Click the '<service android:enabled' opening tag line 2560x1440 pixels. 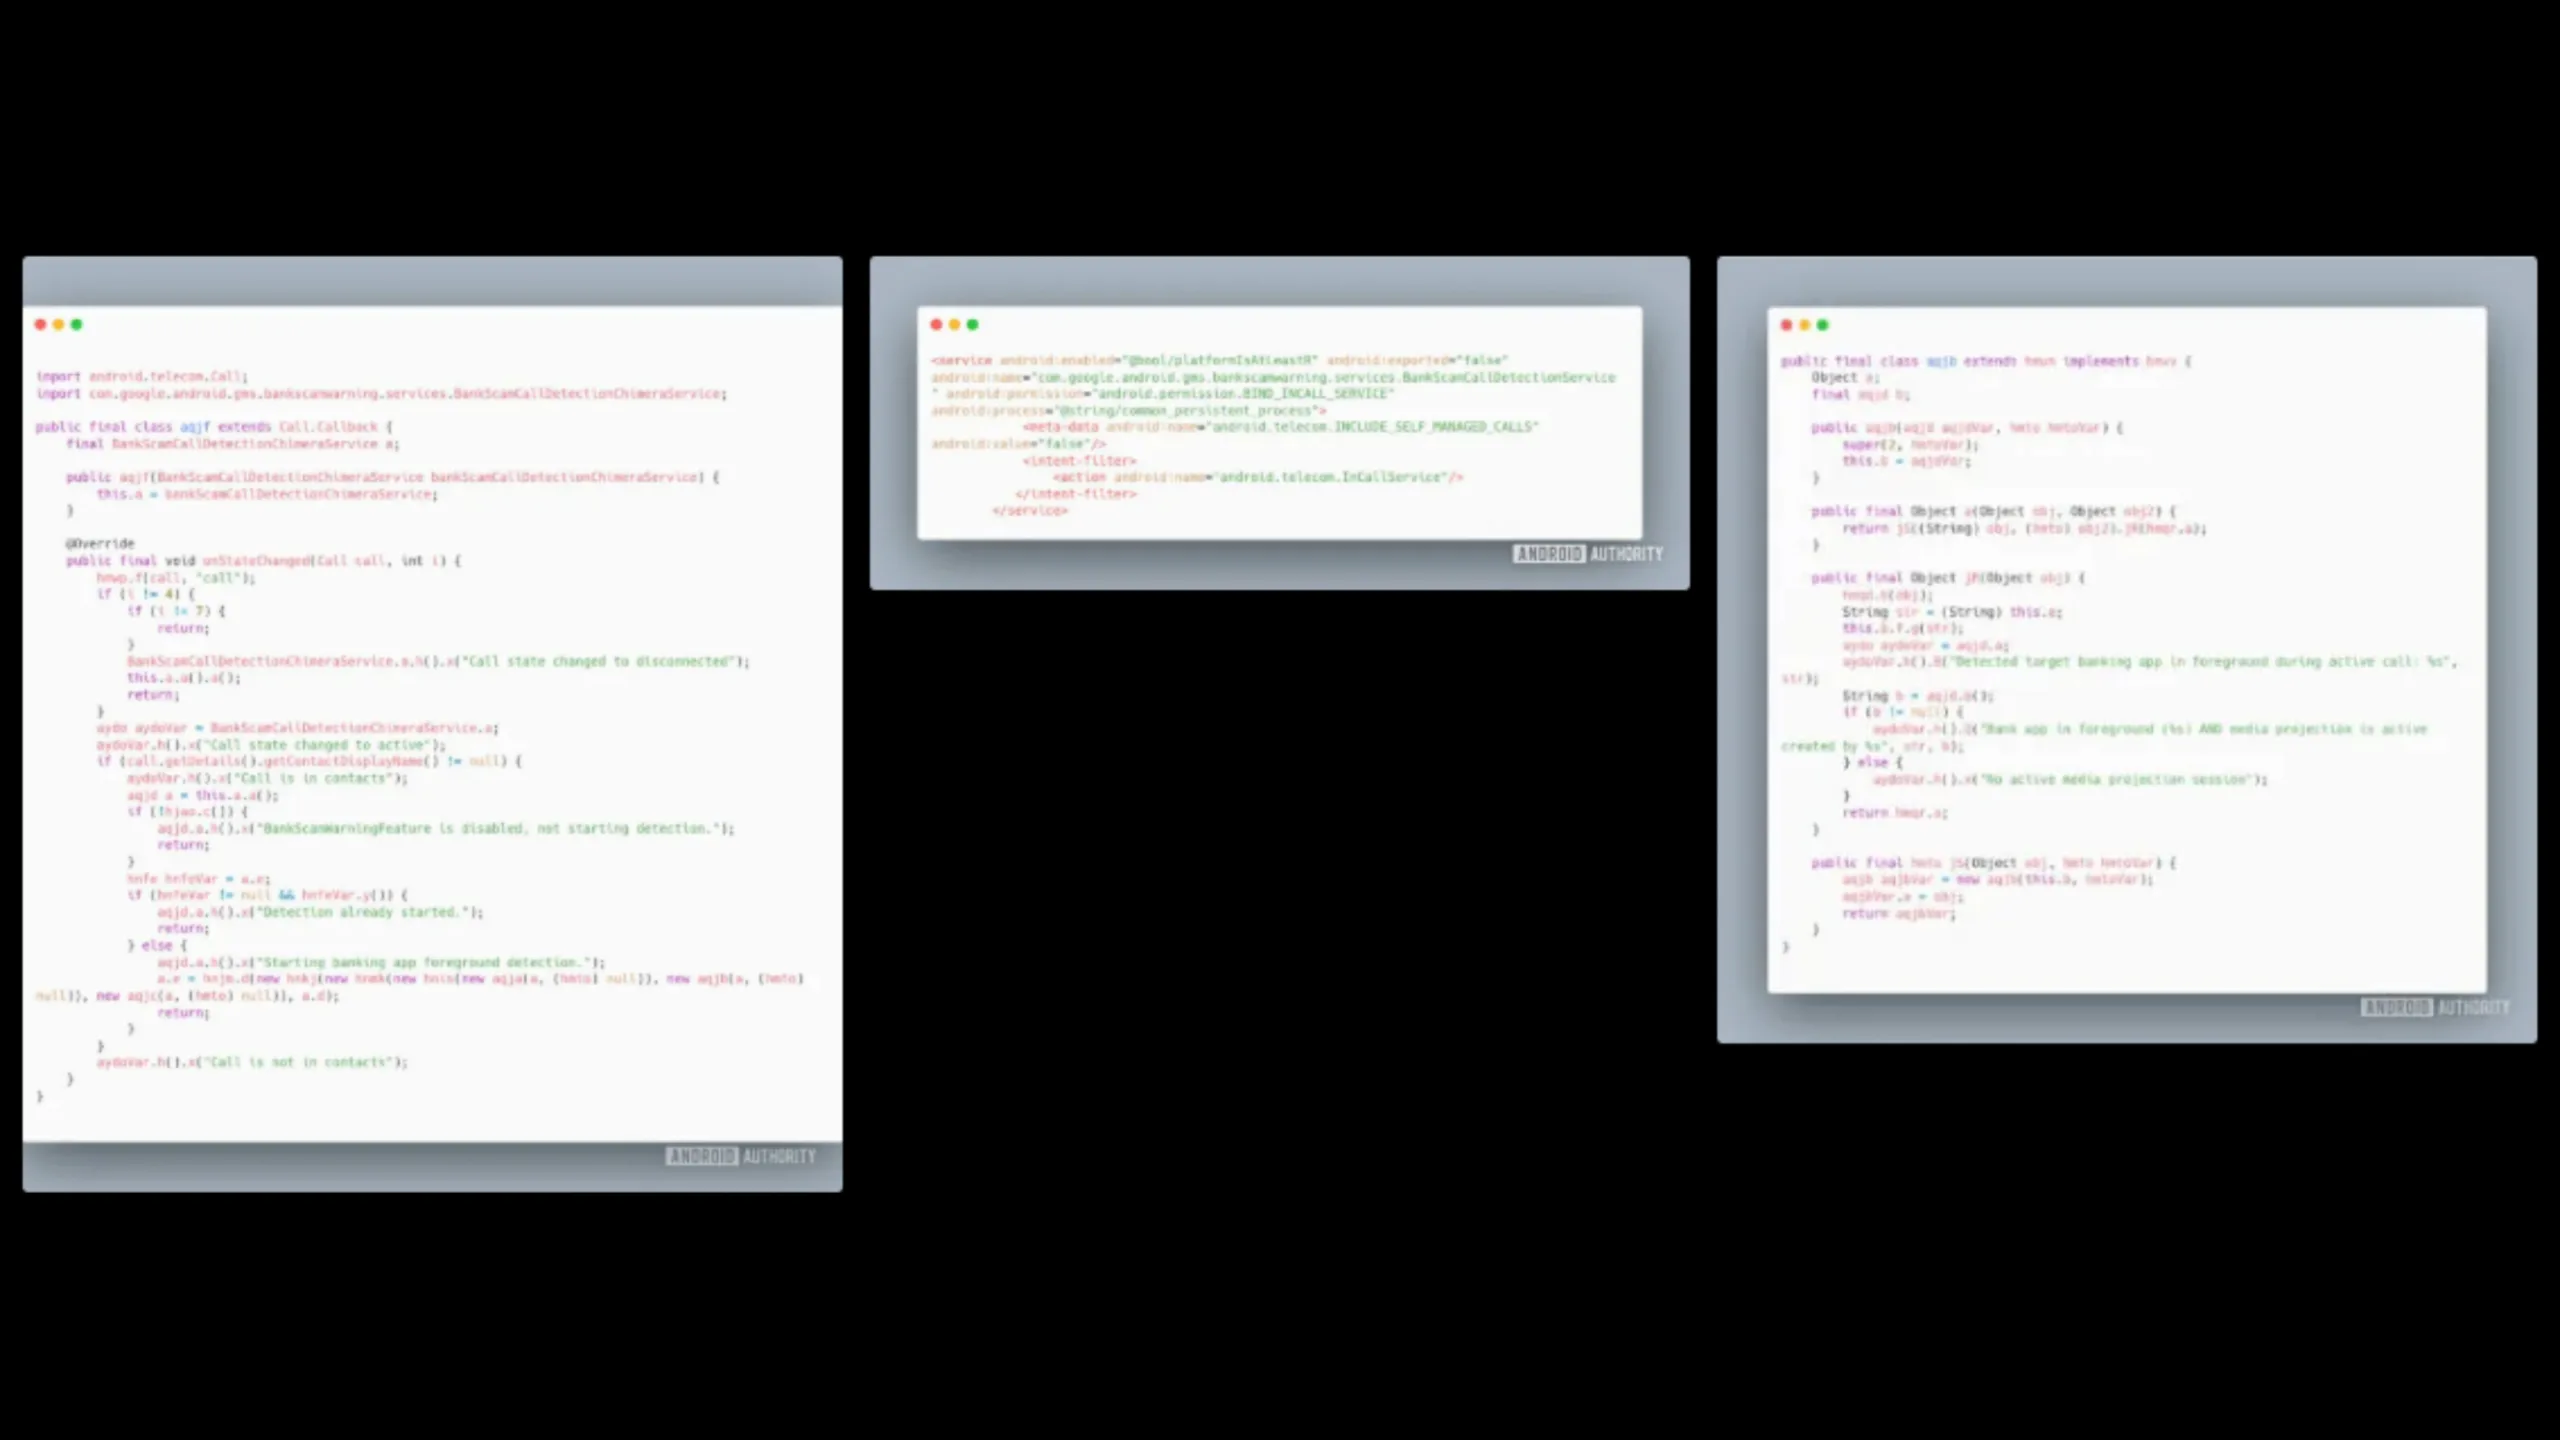coord(1220,360)
